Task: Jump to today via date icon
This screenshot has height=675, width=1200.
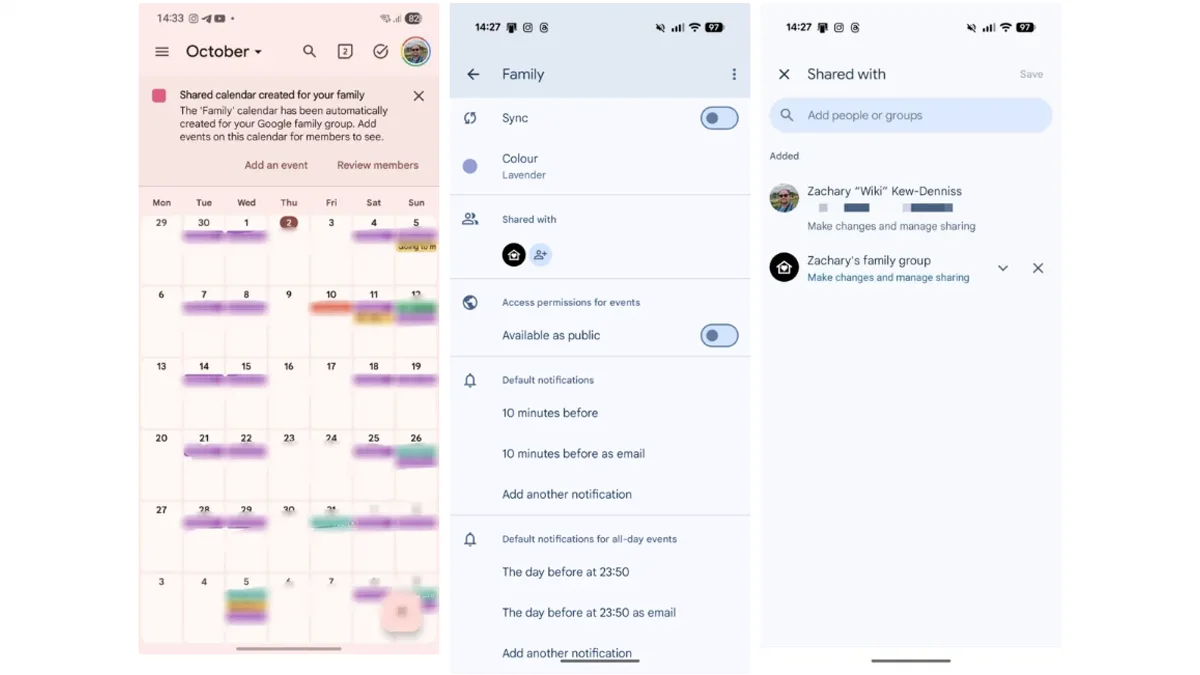Action: coord(345,52)
